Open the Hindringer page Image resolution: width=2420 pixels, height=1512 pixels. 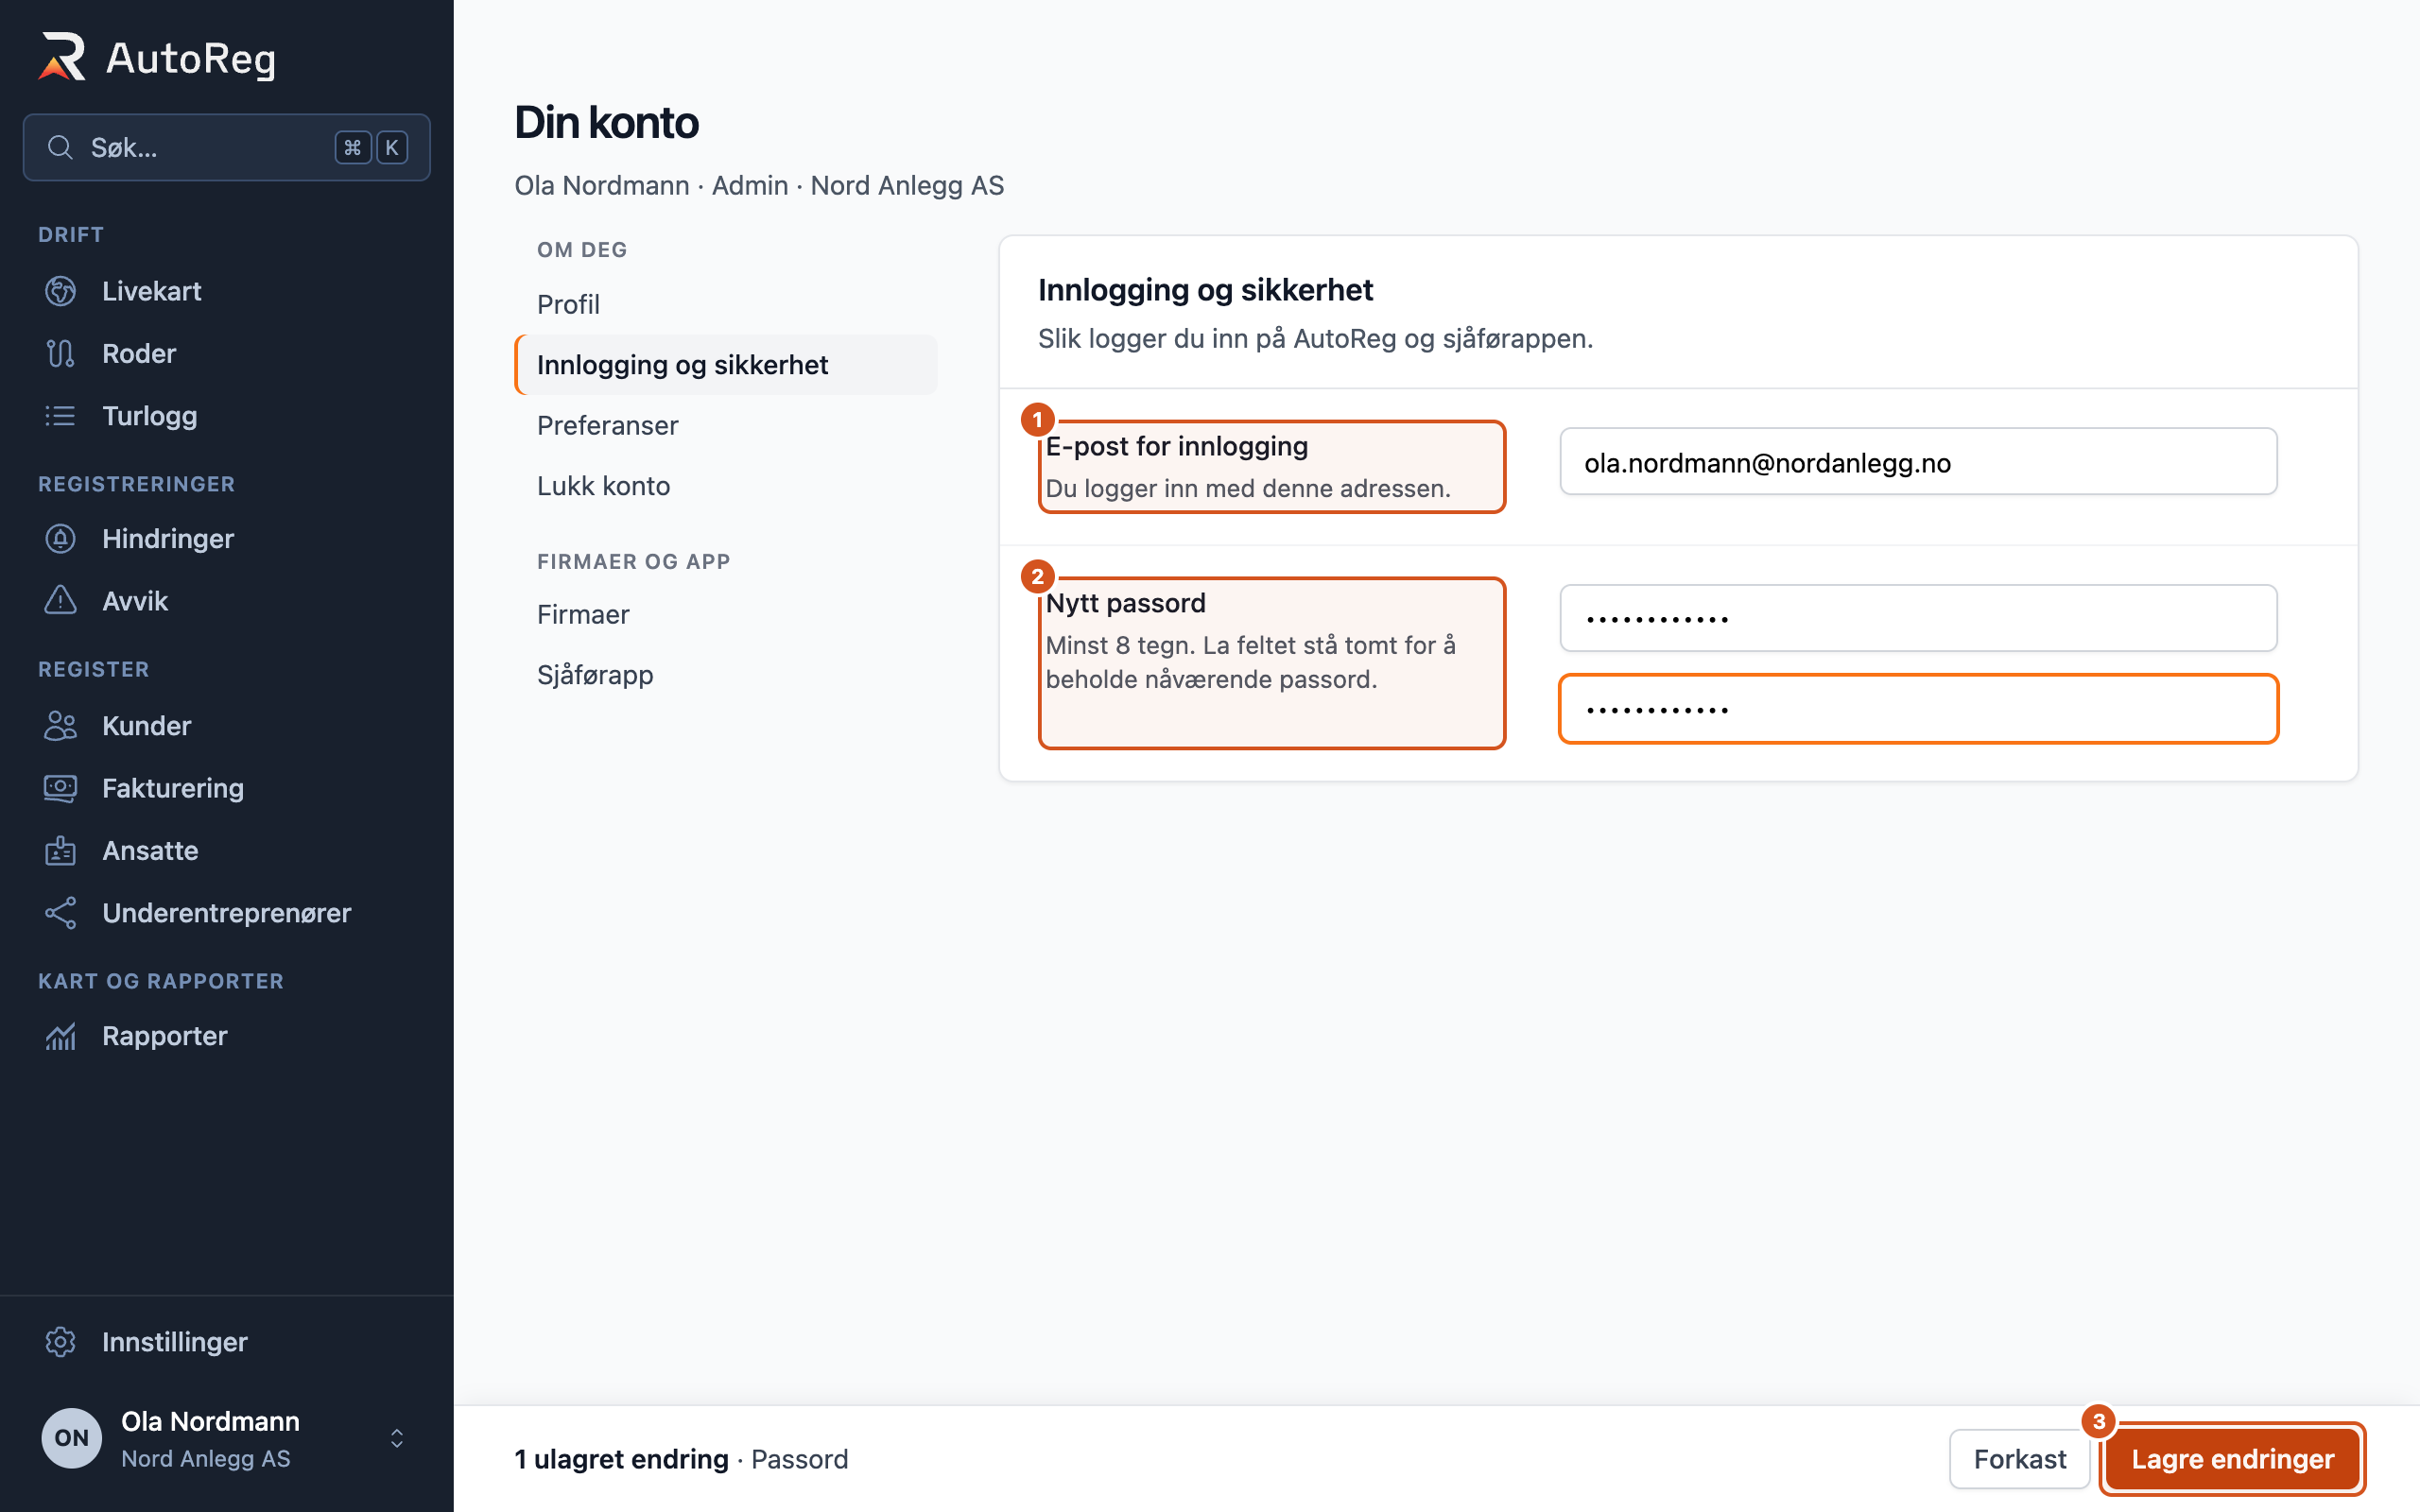(227, 538)
